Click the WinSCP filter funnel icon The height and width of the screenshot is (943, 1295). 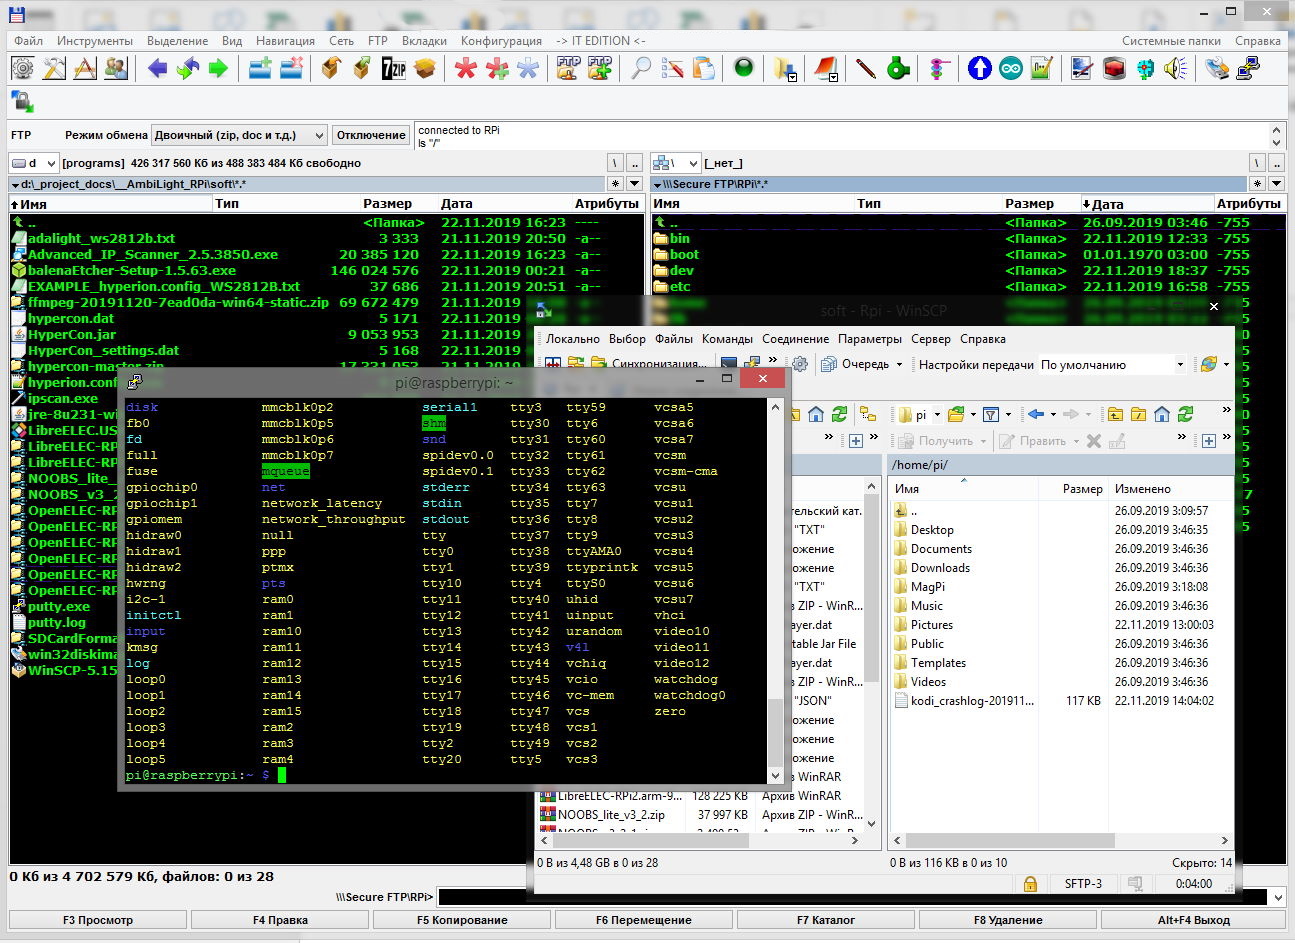[990, 414]
